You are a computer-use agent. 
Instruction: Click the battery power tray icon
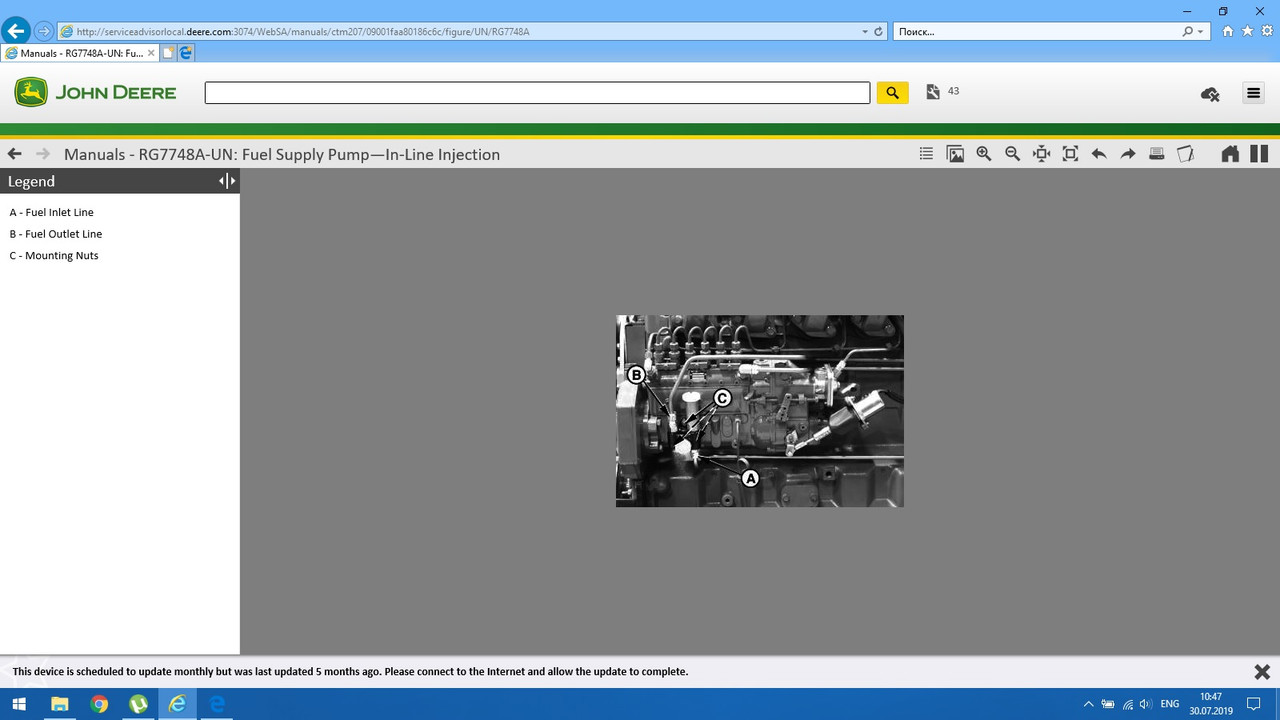coord(1108,704)
